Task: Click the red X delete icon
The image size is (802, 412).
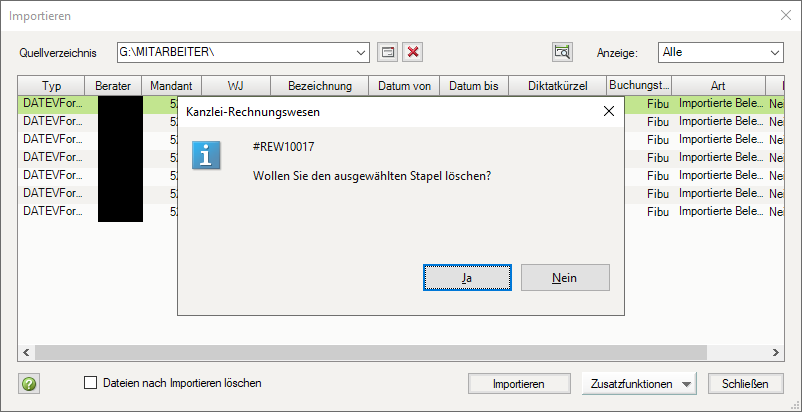Action: point(412,52)
